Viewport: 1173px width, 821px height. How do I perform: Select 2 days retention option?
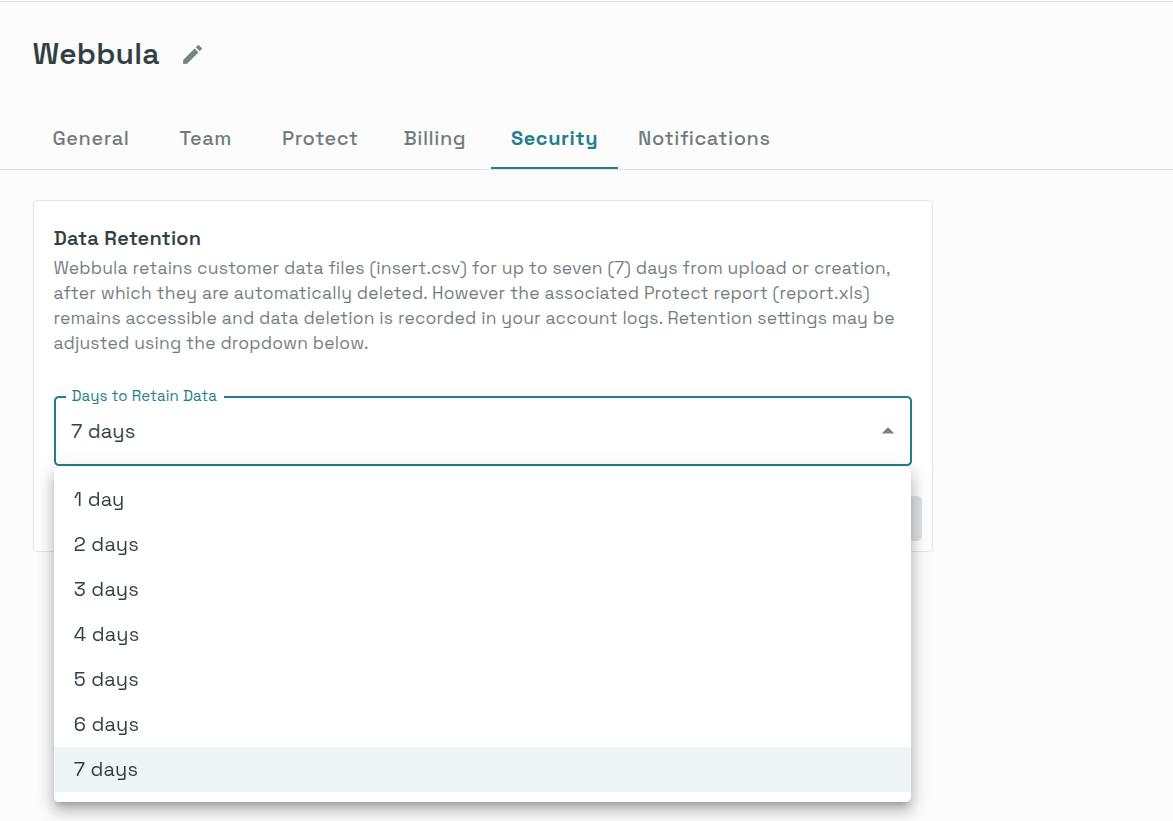tap(483, 544)
